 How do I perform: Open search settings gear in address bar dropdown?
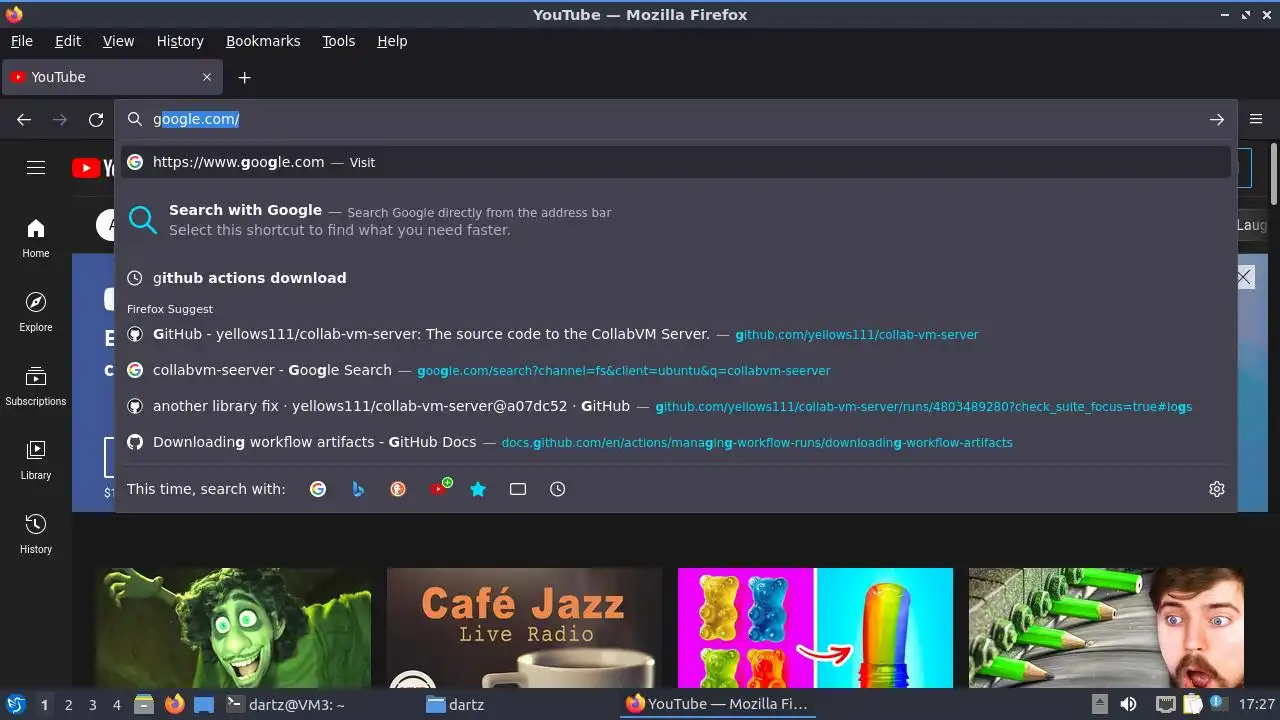coord(1217,489)
